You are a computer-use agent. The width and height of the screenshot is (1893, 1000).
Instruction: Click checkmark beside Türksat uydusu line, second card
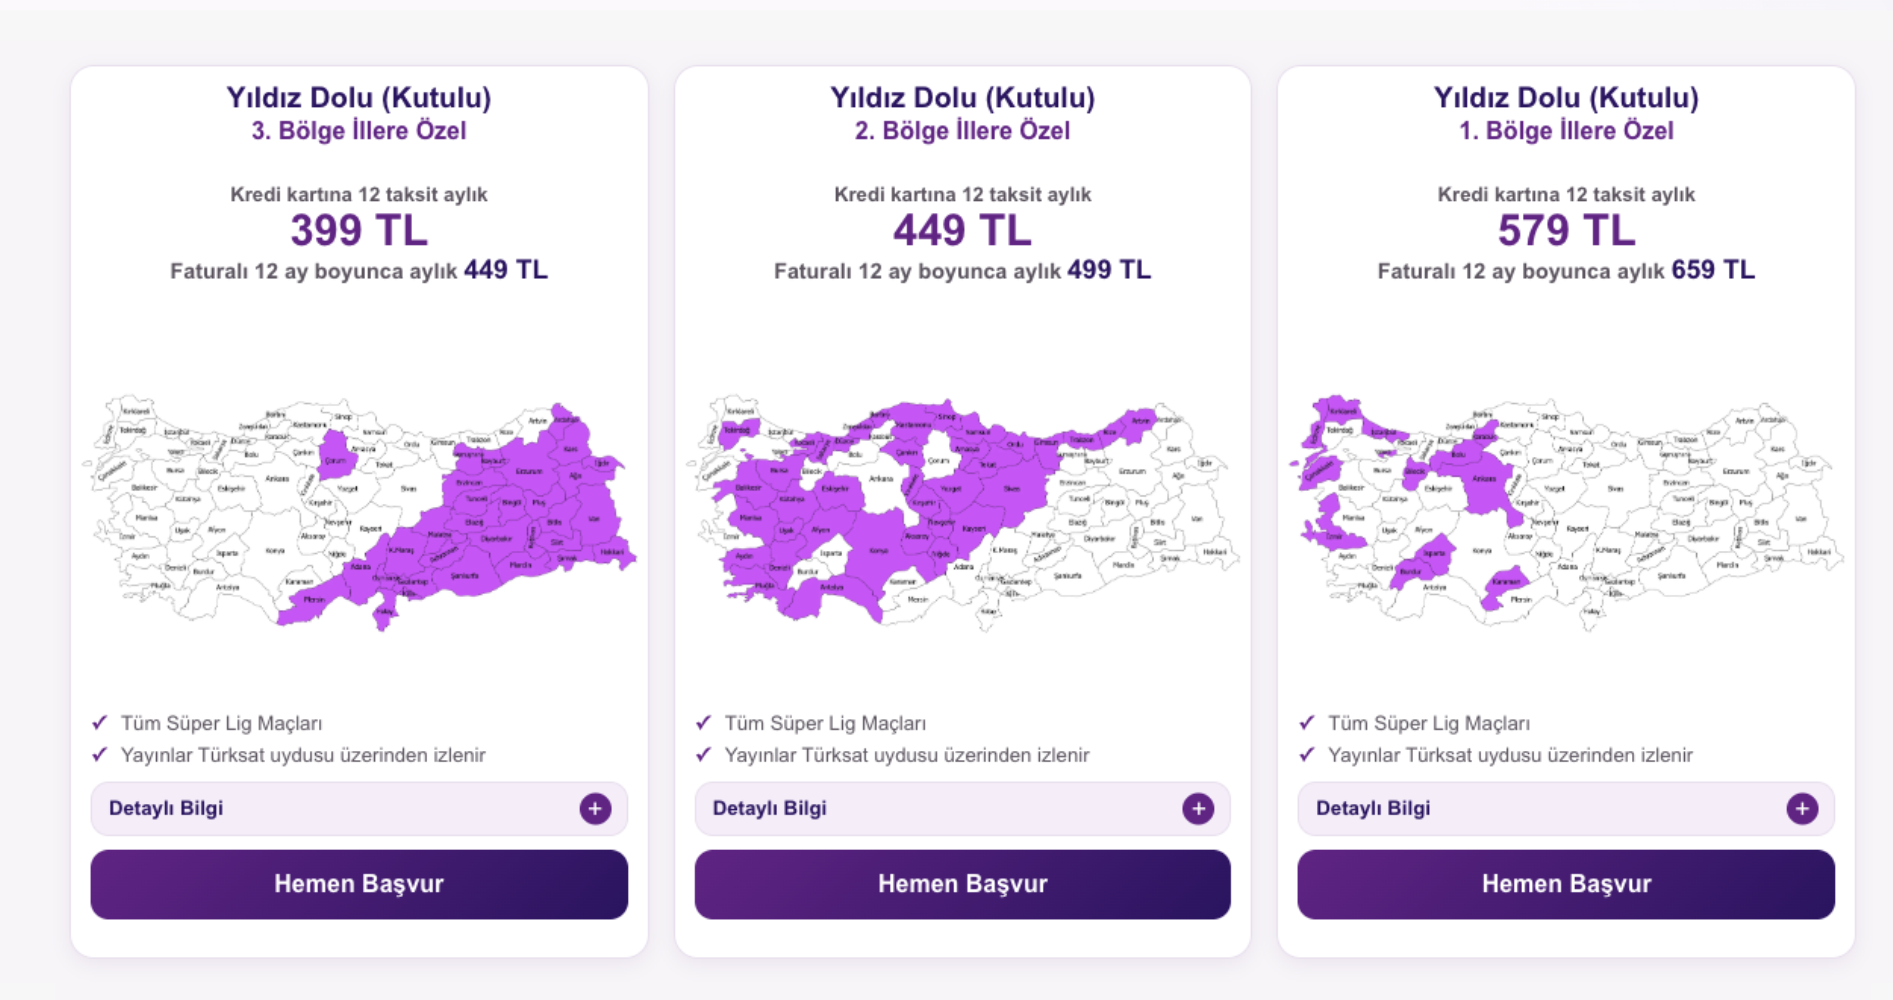704,754
